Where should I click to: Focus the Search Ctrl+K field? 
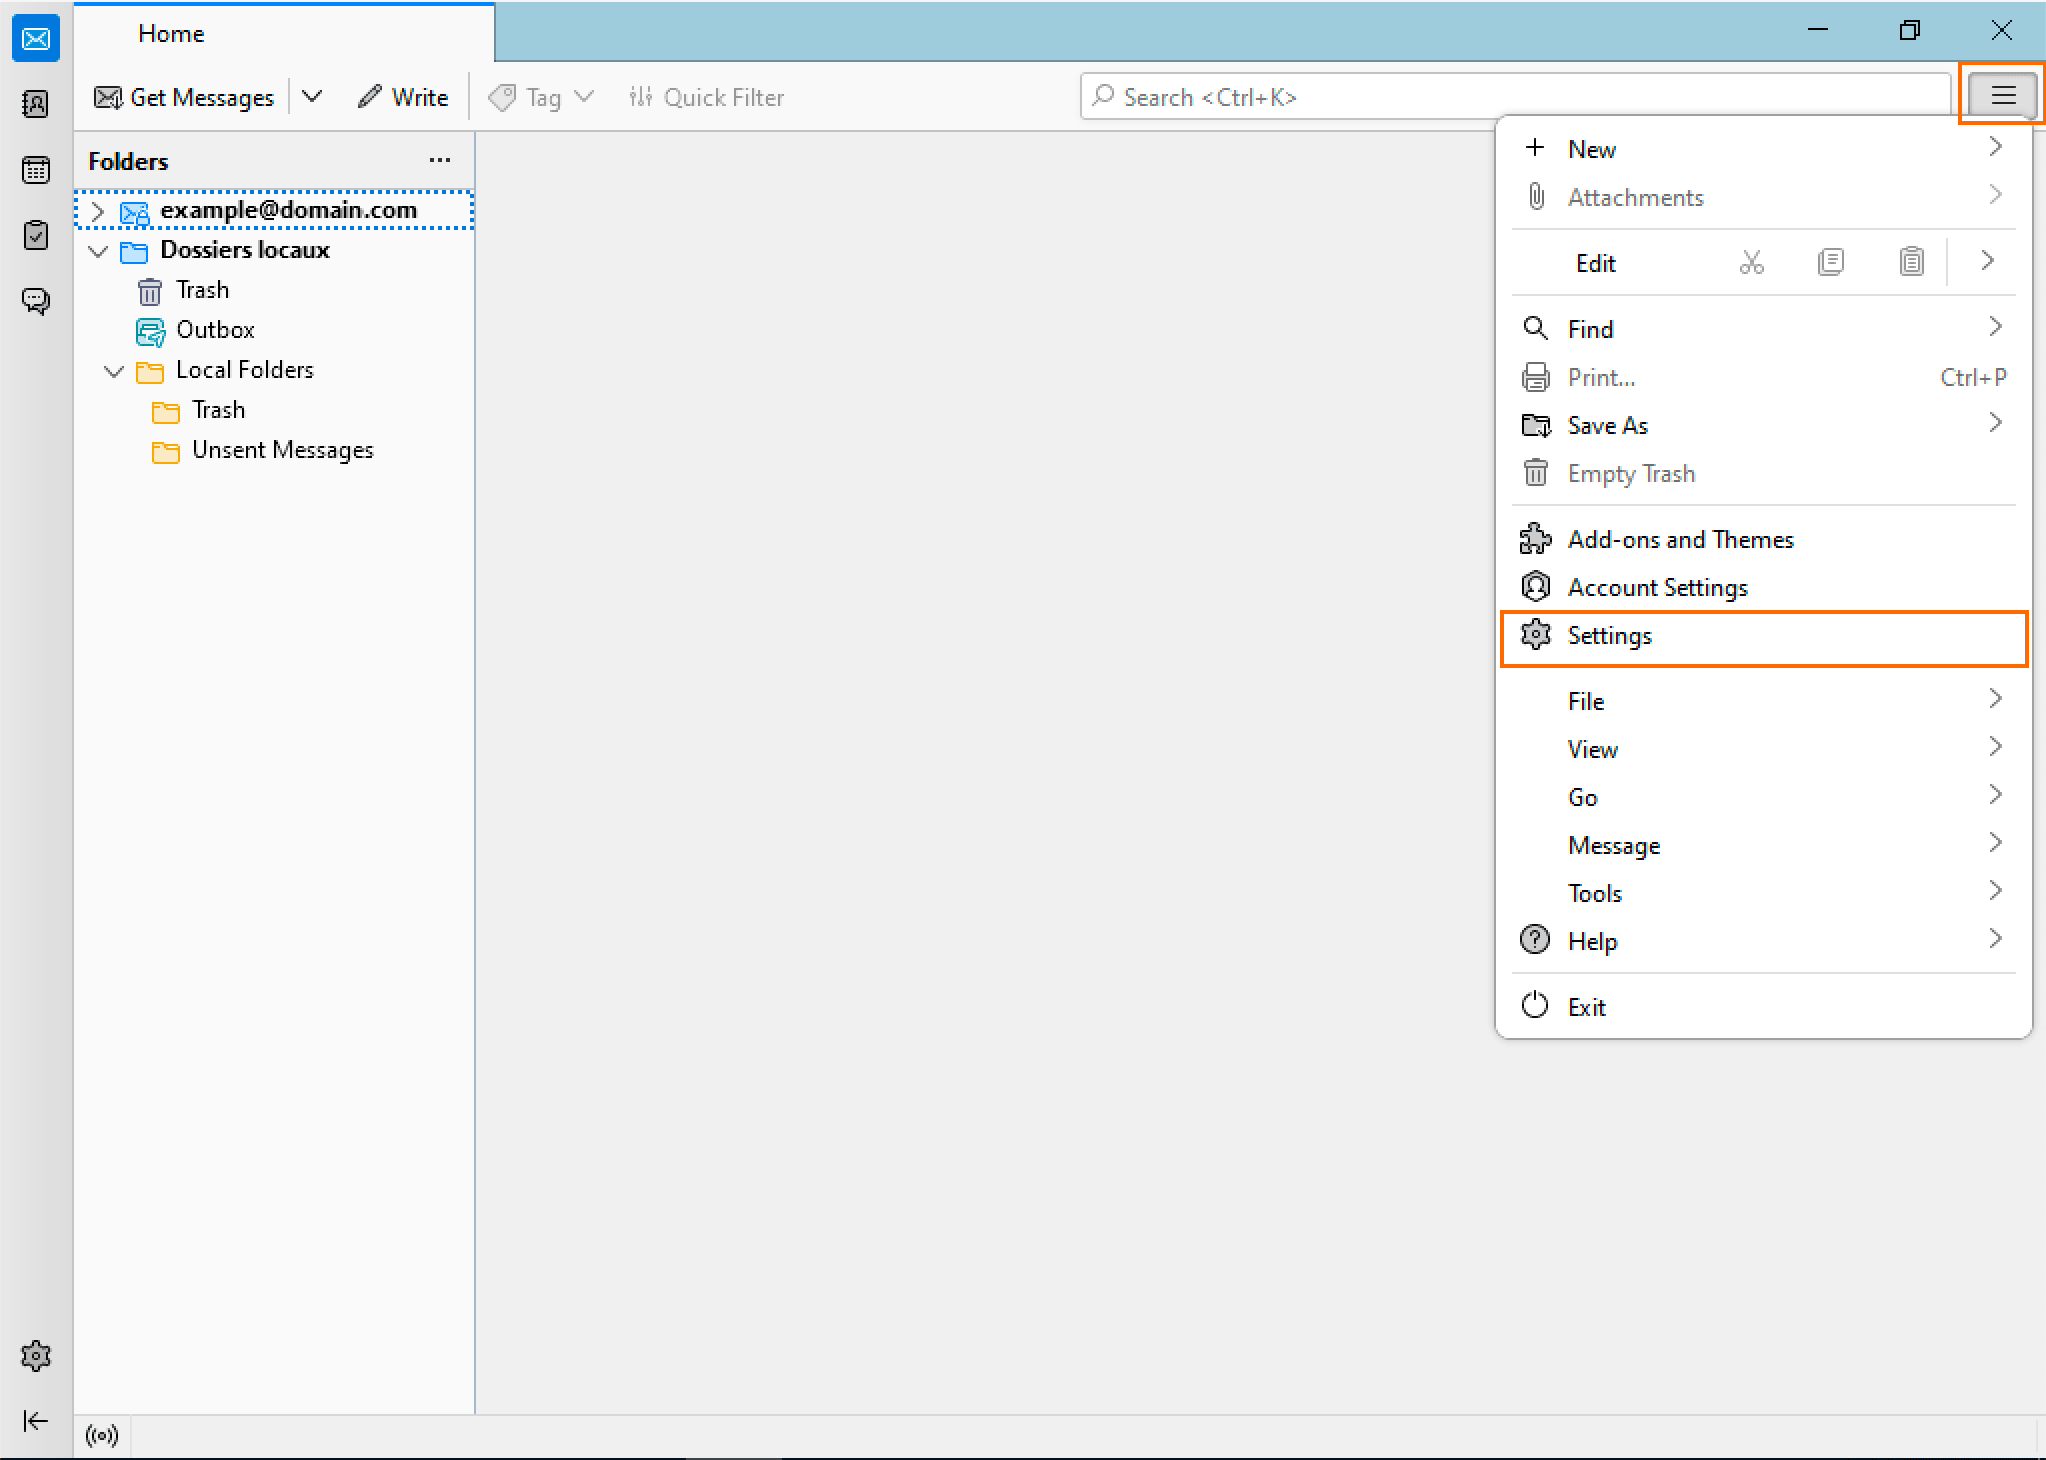(1515, 97)
